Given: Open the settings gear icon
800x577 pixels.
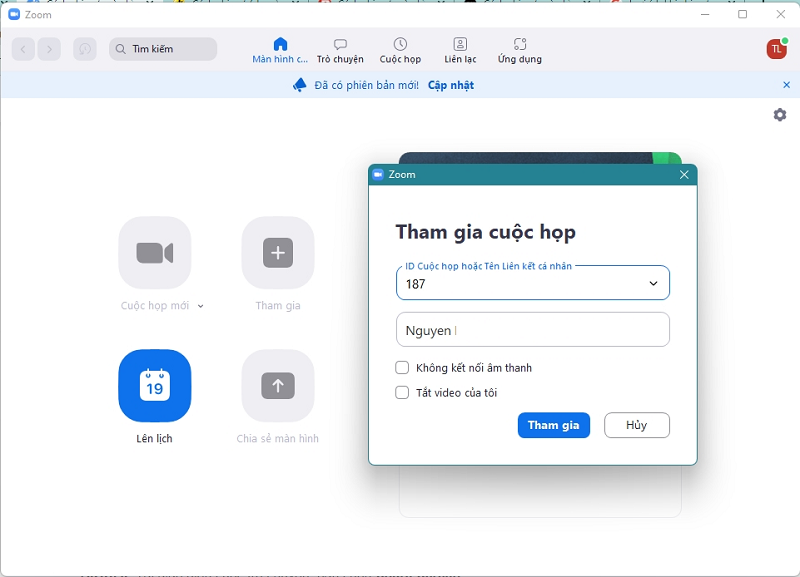Looking at the screenshot, I should 780,115.
